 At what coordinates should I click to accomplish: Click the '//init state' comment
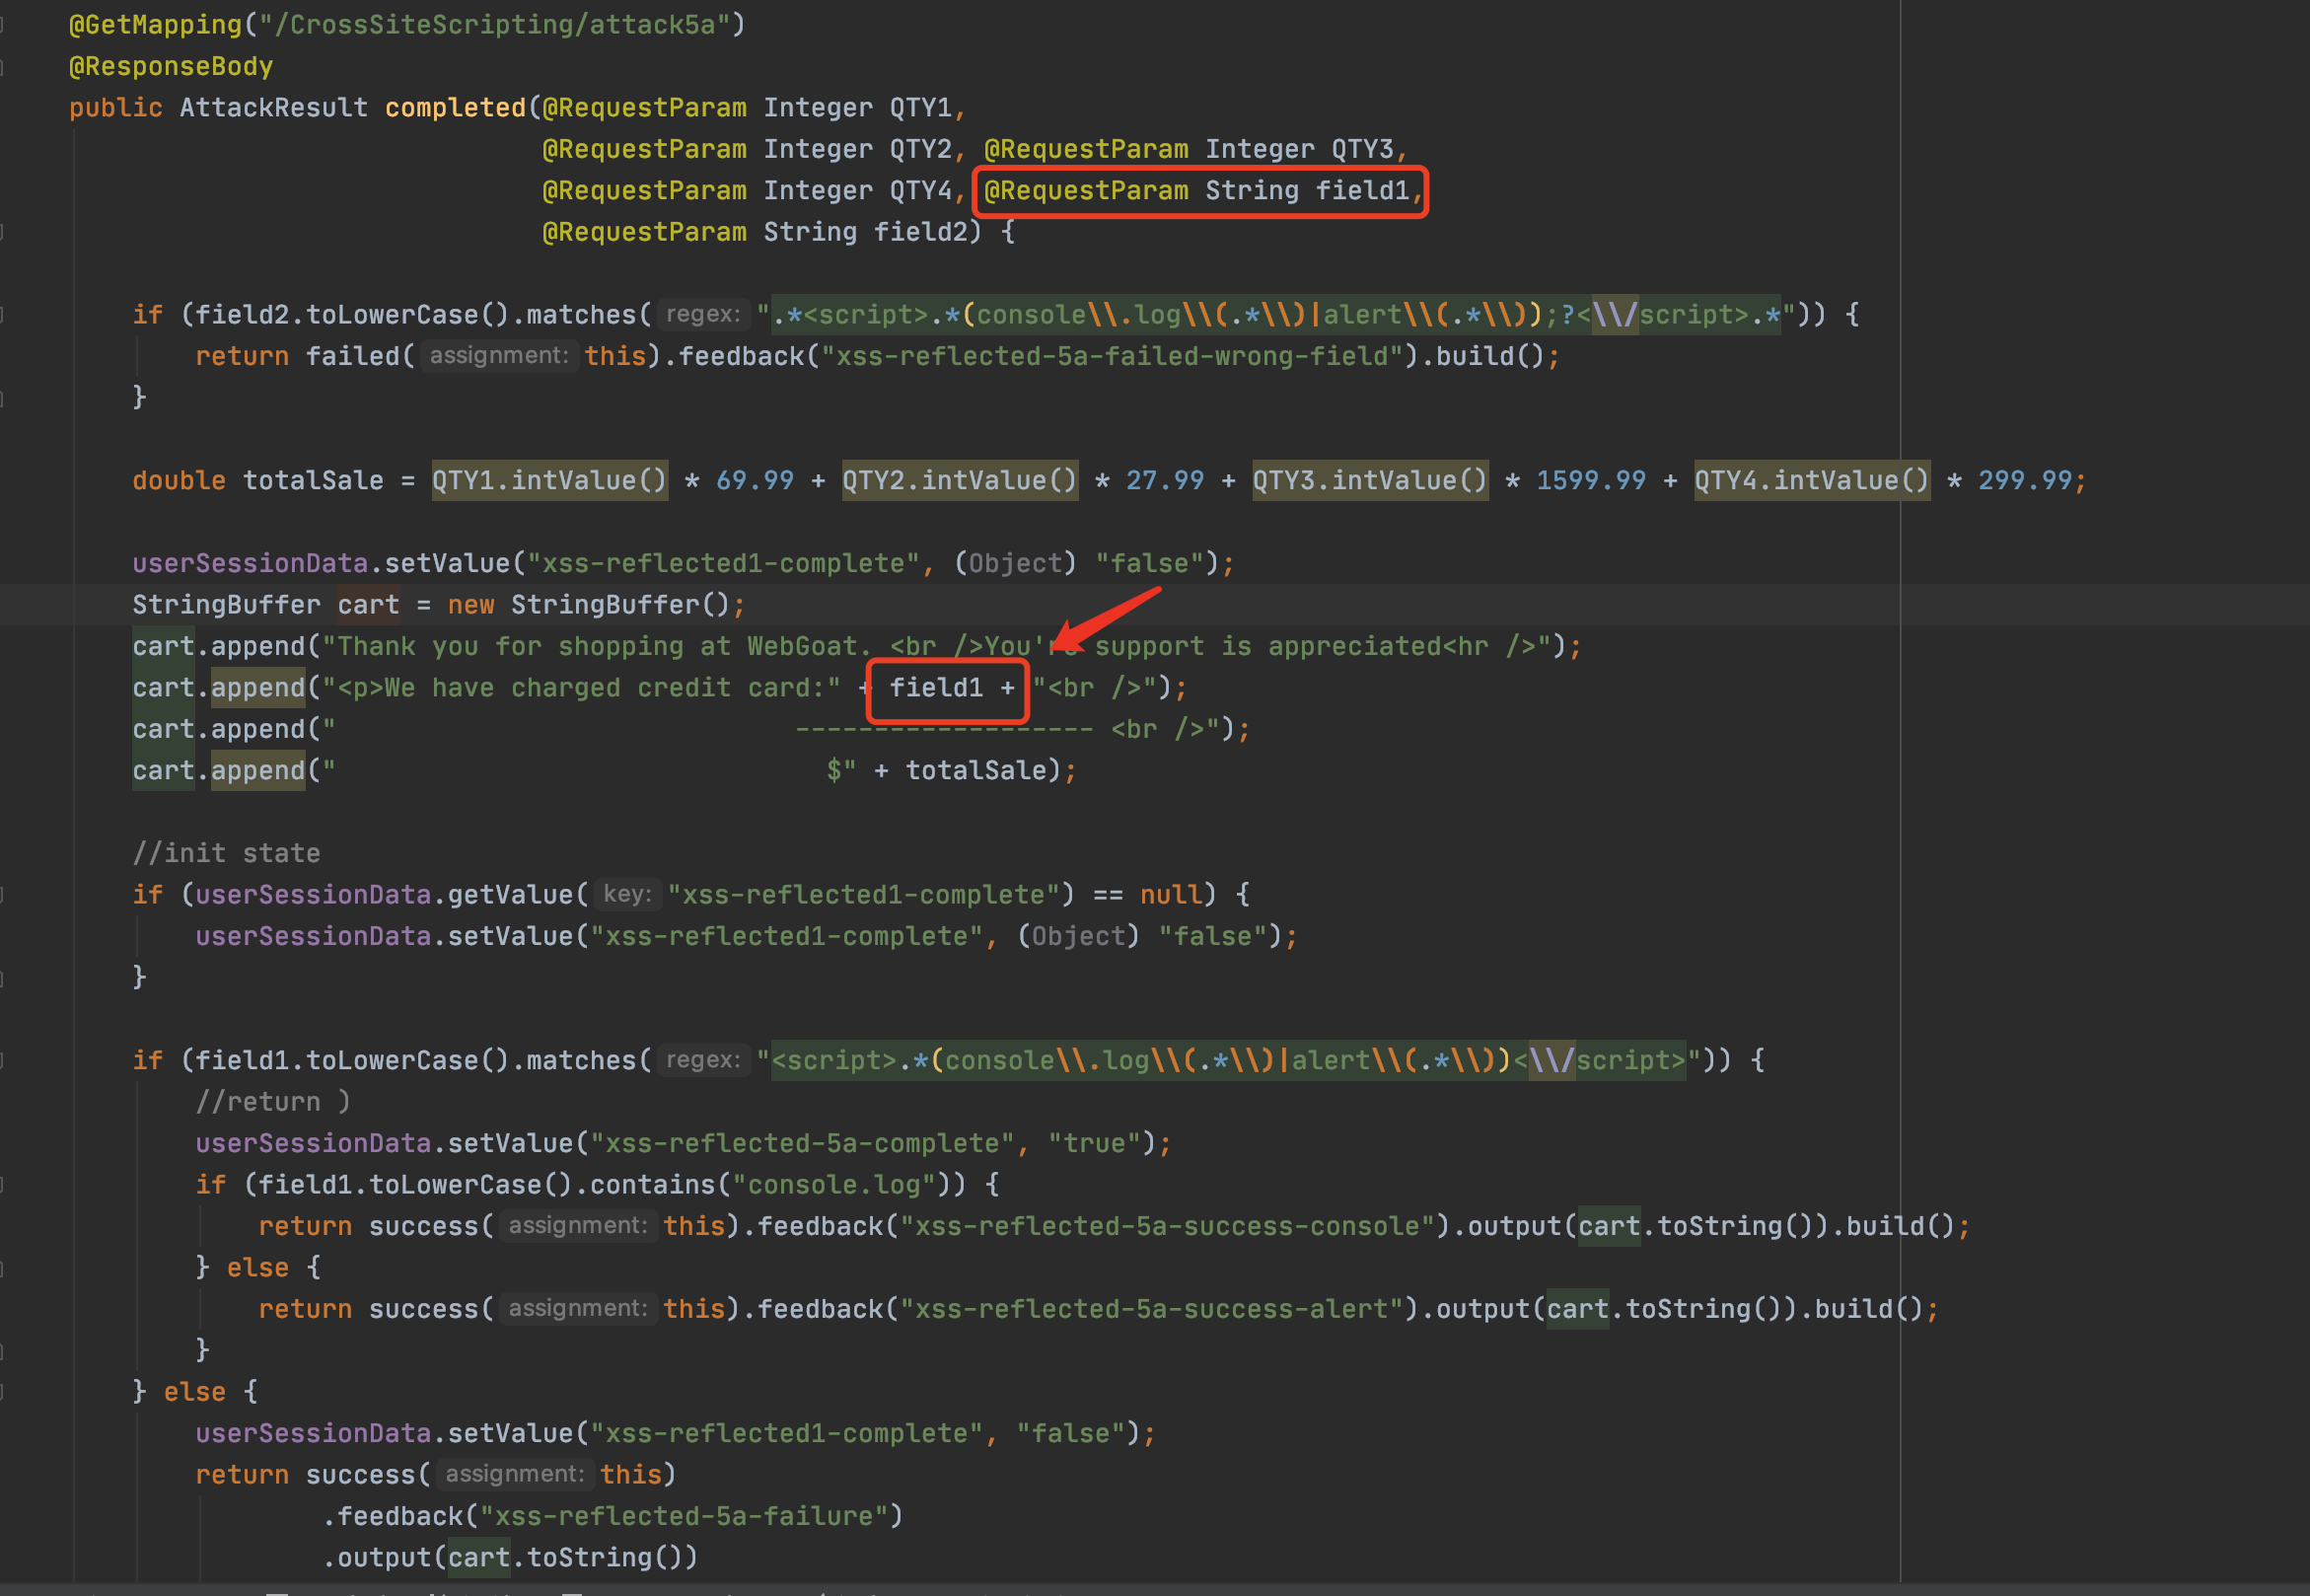pos(226,853)
